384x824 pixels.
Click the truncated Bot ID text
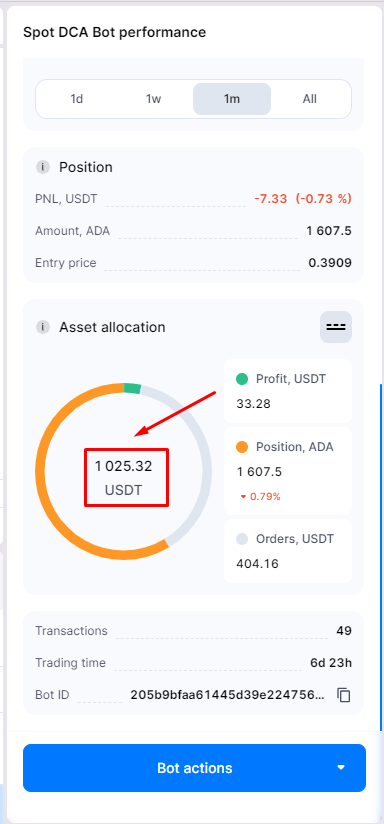point(227,695)
